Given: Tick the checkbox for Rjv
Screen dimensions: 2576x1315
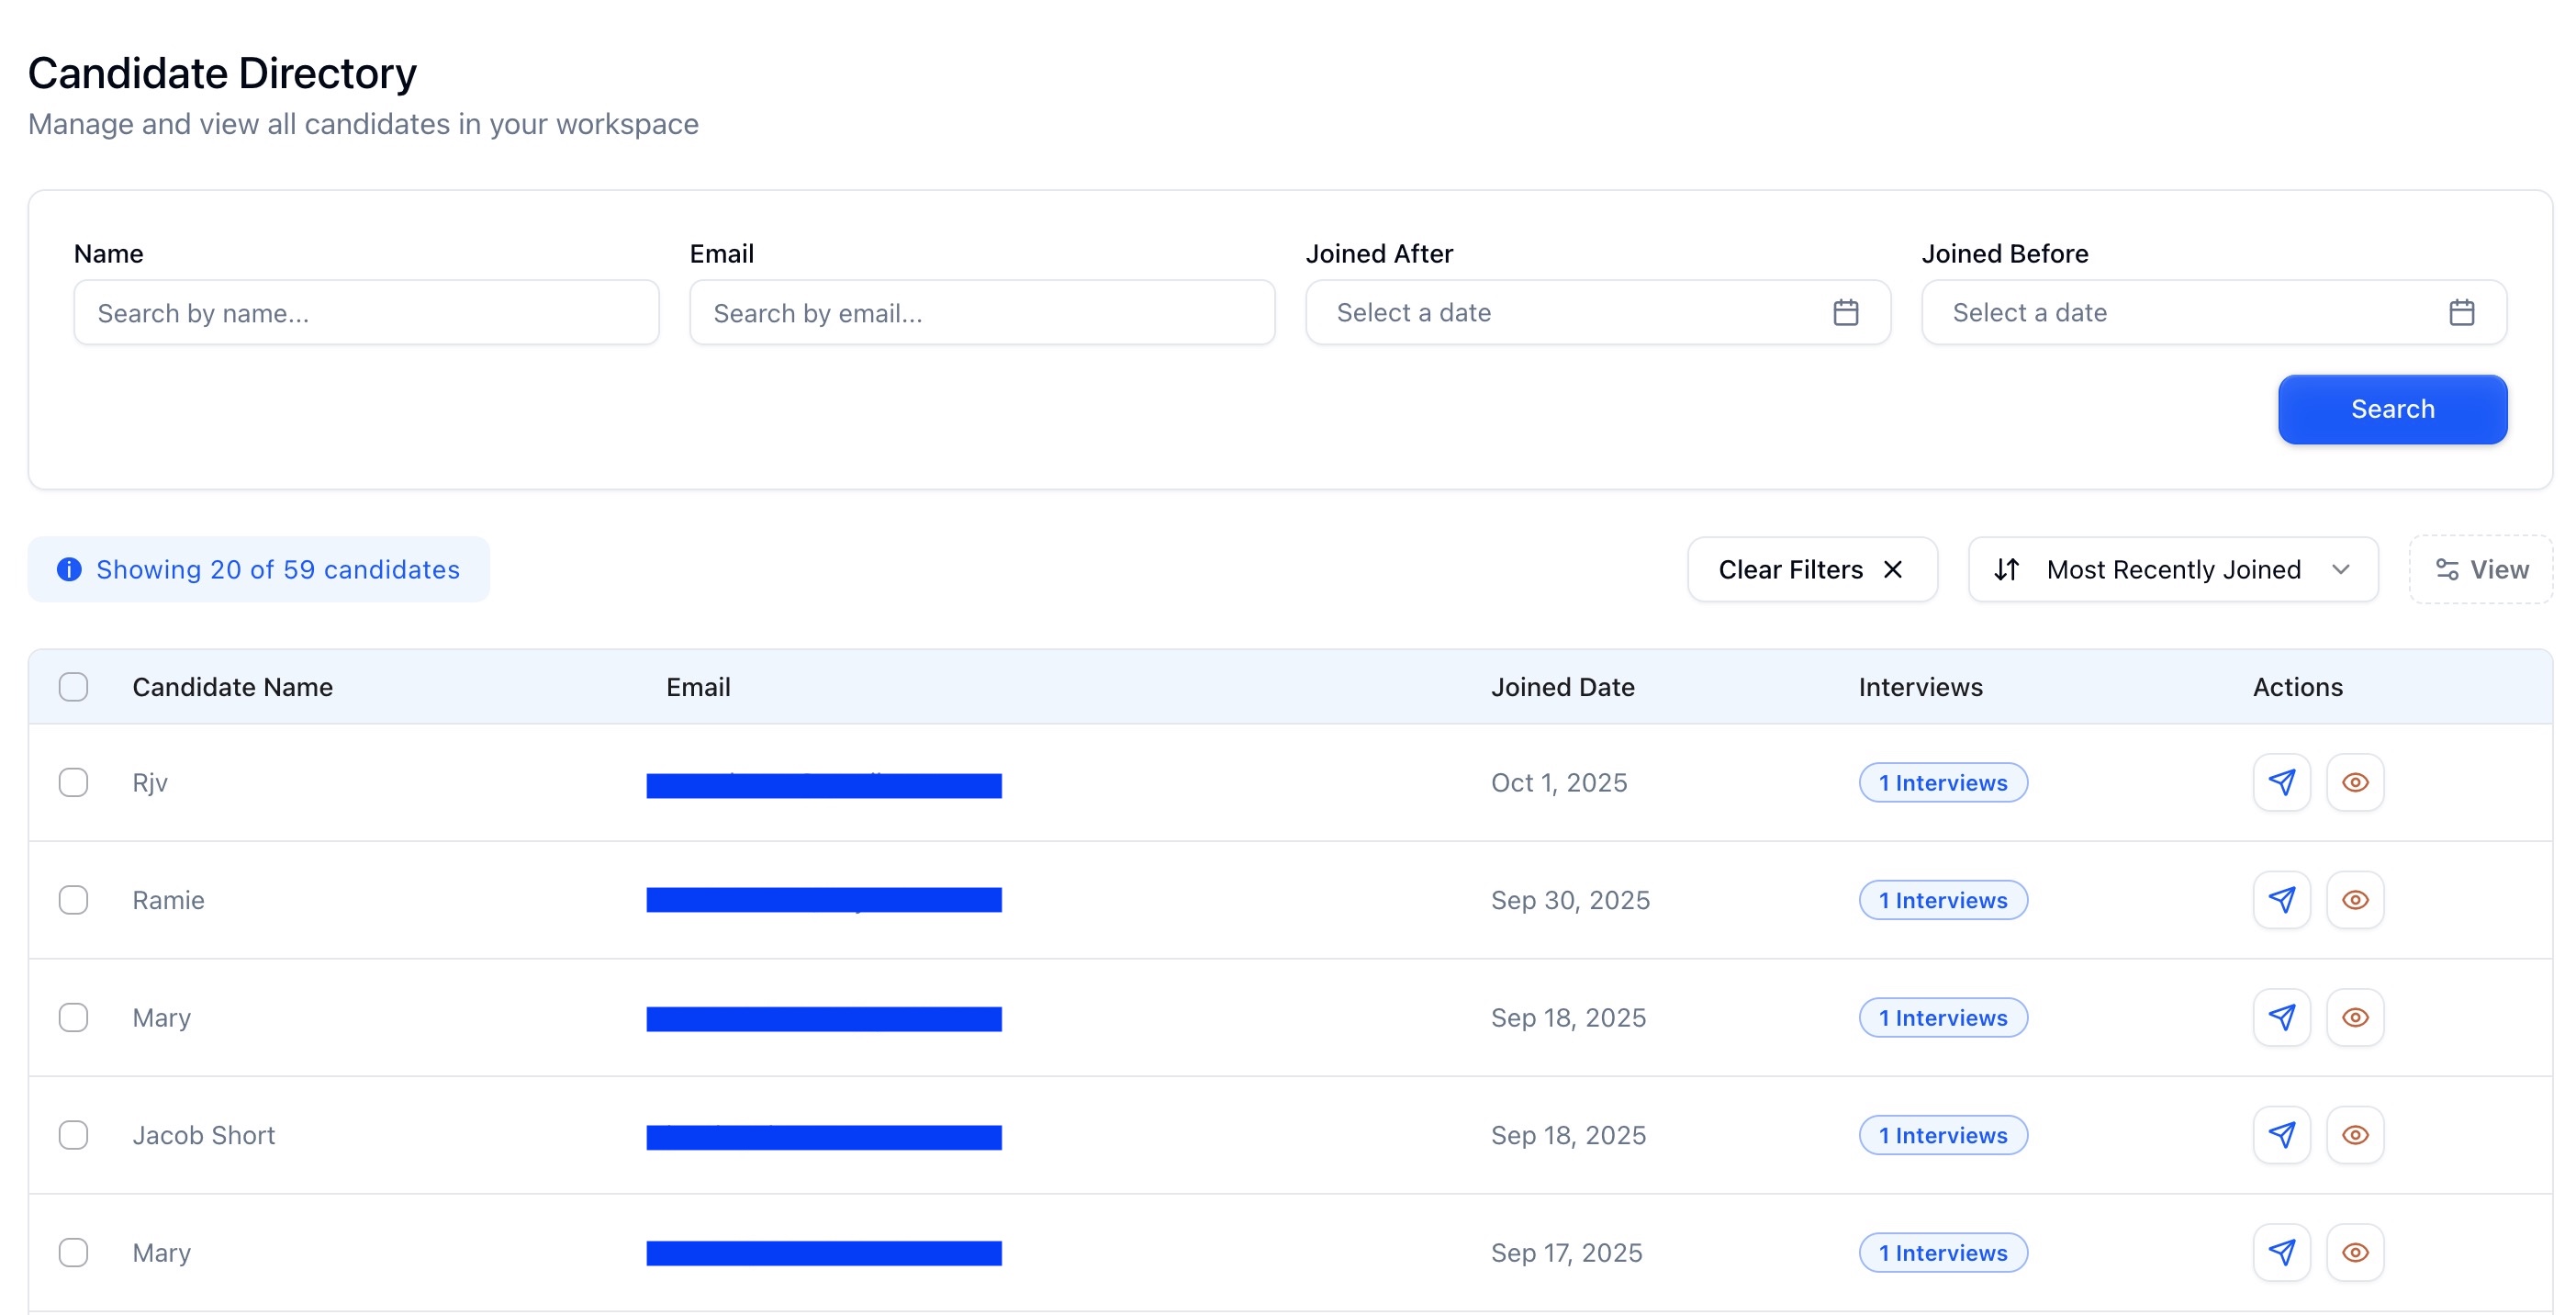Looking at the screenshot, I should (73, 782).
